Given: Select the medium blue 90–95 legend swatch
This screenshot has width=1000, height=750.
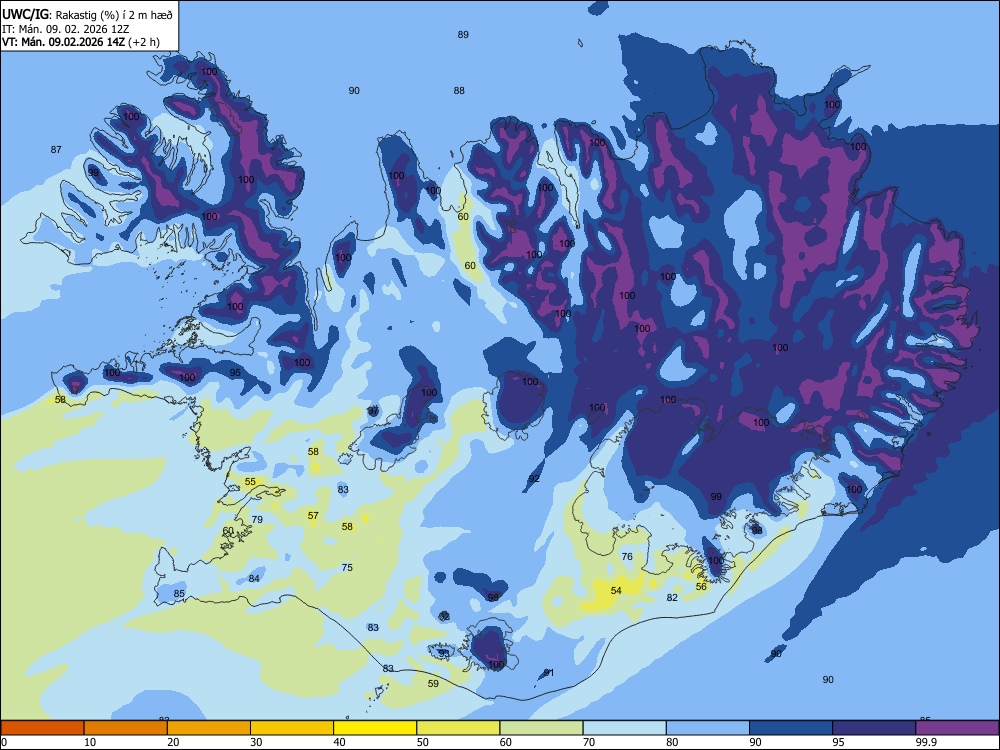Looking at the screenshot, I should point(791,728).
